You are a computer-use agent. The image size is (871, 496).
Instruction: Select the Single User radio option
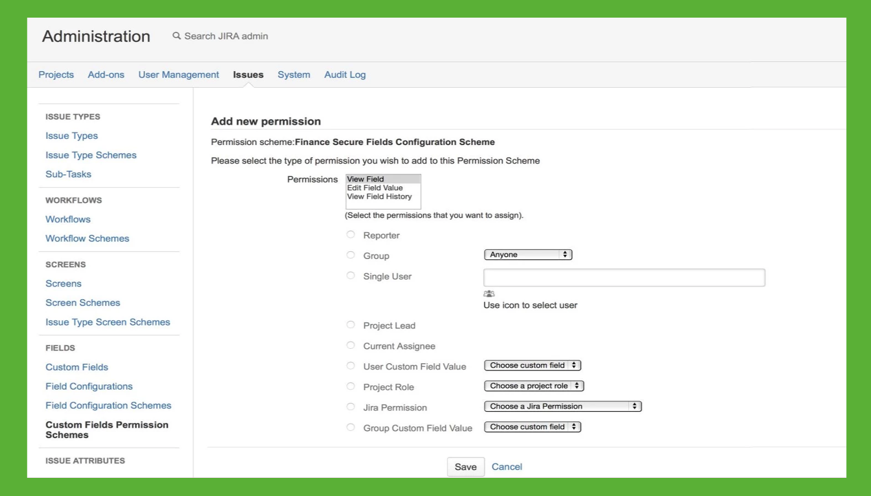tap(351, 276)
